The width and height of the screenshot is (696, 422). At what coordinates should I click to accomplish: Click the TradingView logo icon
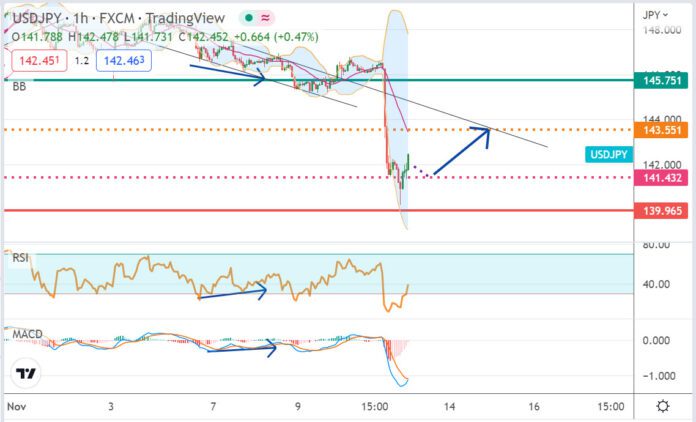(26, 373)
